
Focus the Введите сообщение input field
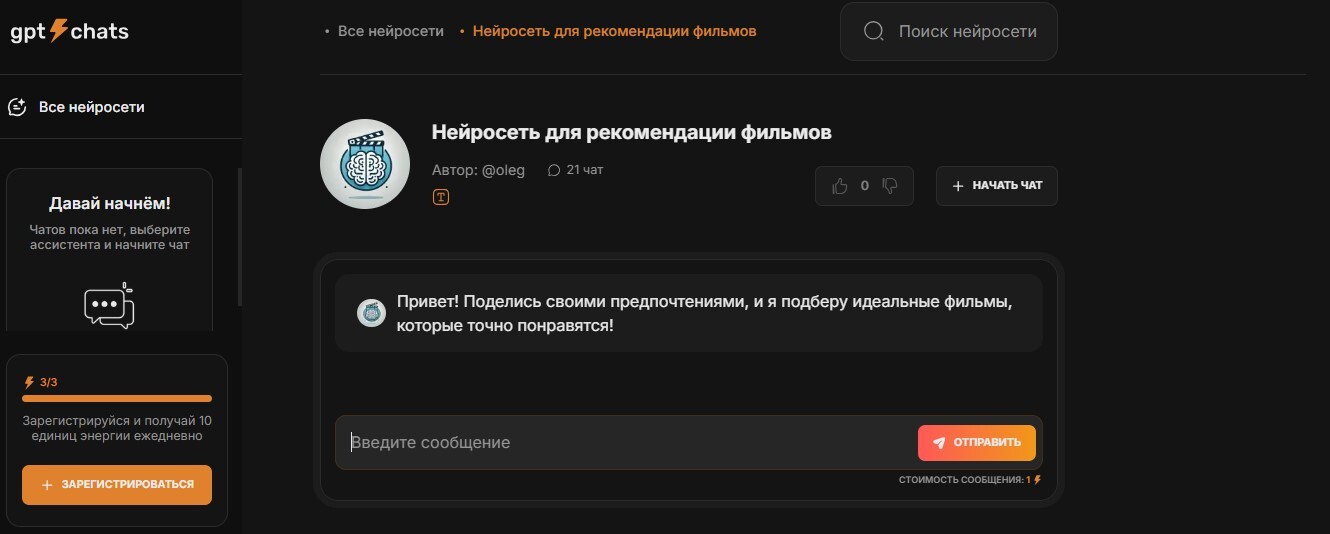(x=625, y=442)
